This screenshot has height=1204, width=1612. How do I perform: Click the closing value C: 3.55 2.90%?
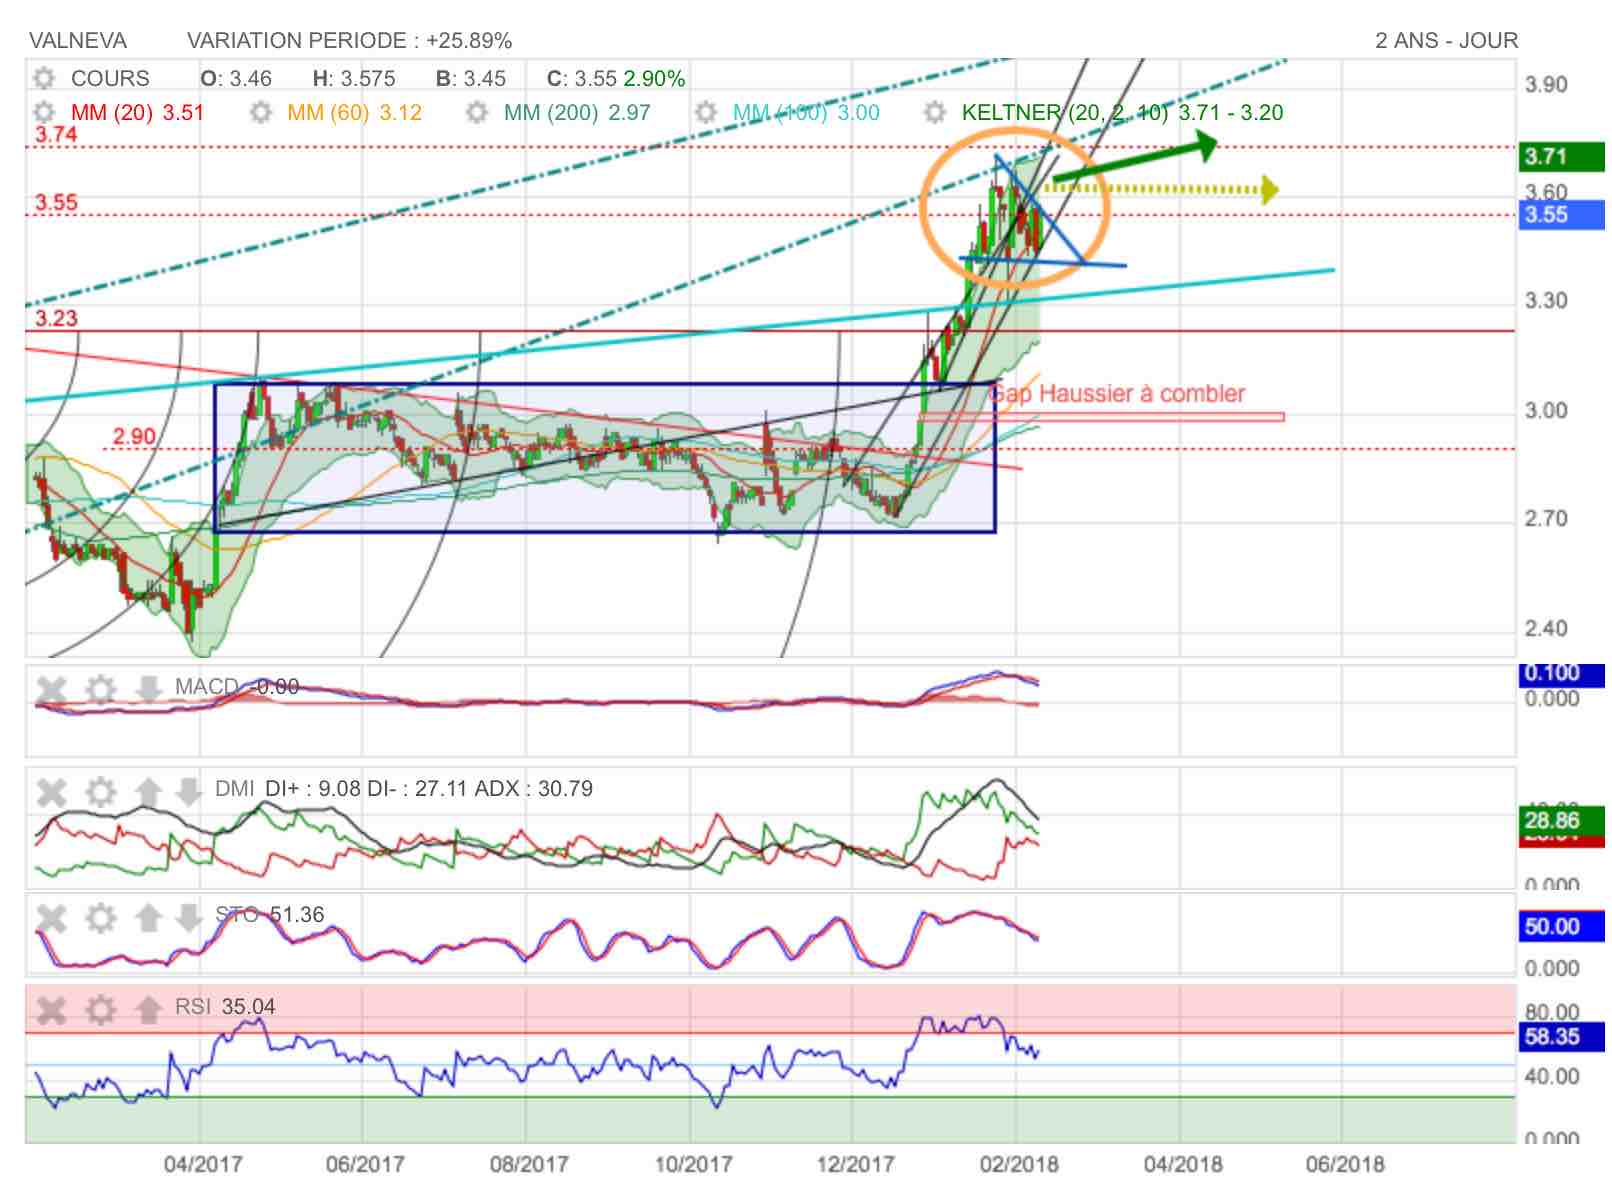pyautogui.click(x=616, y=78)
